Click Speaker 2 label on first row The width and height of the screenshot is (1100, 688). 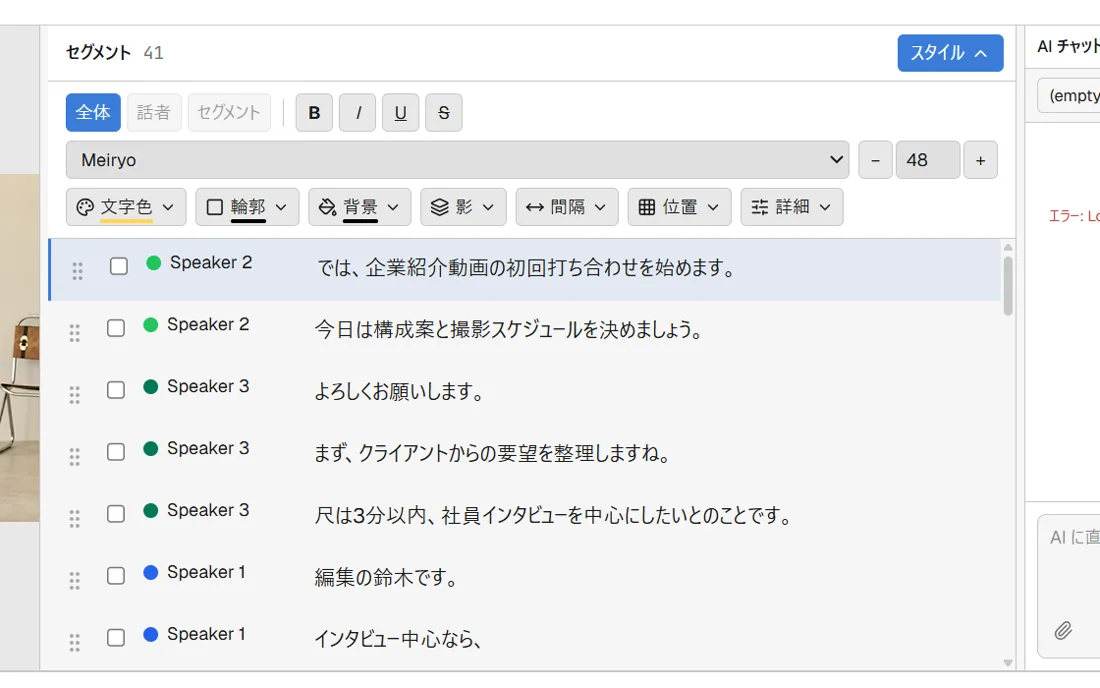(x=210, y=262)
